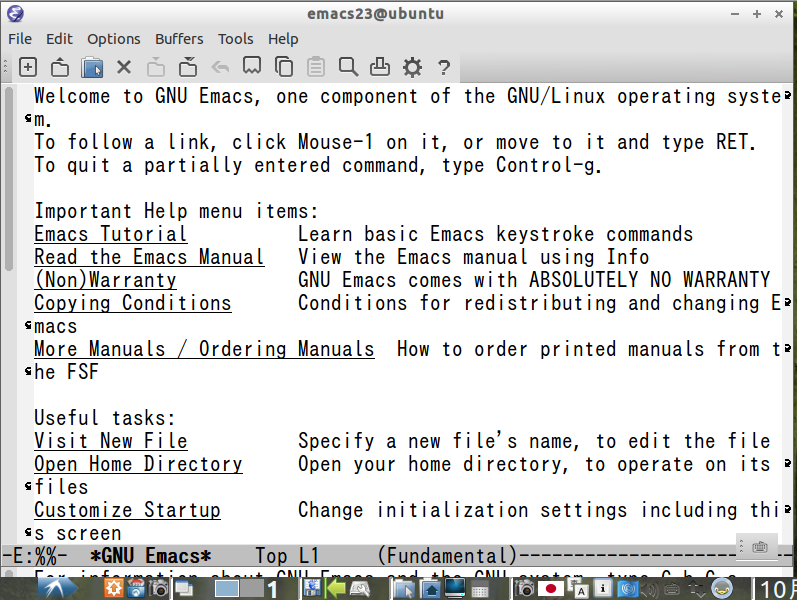Image resolution: width=797 pixels, height=600 pixels.
Task: Click the vertical scrollbar thumb
Action: 9,179
